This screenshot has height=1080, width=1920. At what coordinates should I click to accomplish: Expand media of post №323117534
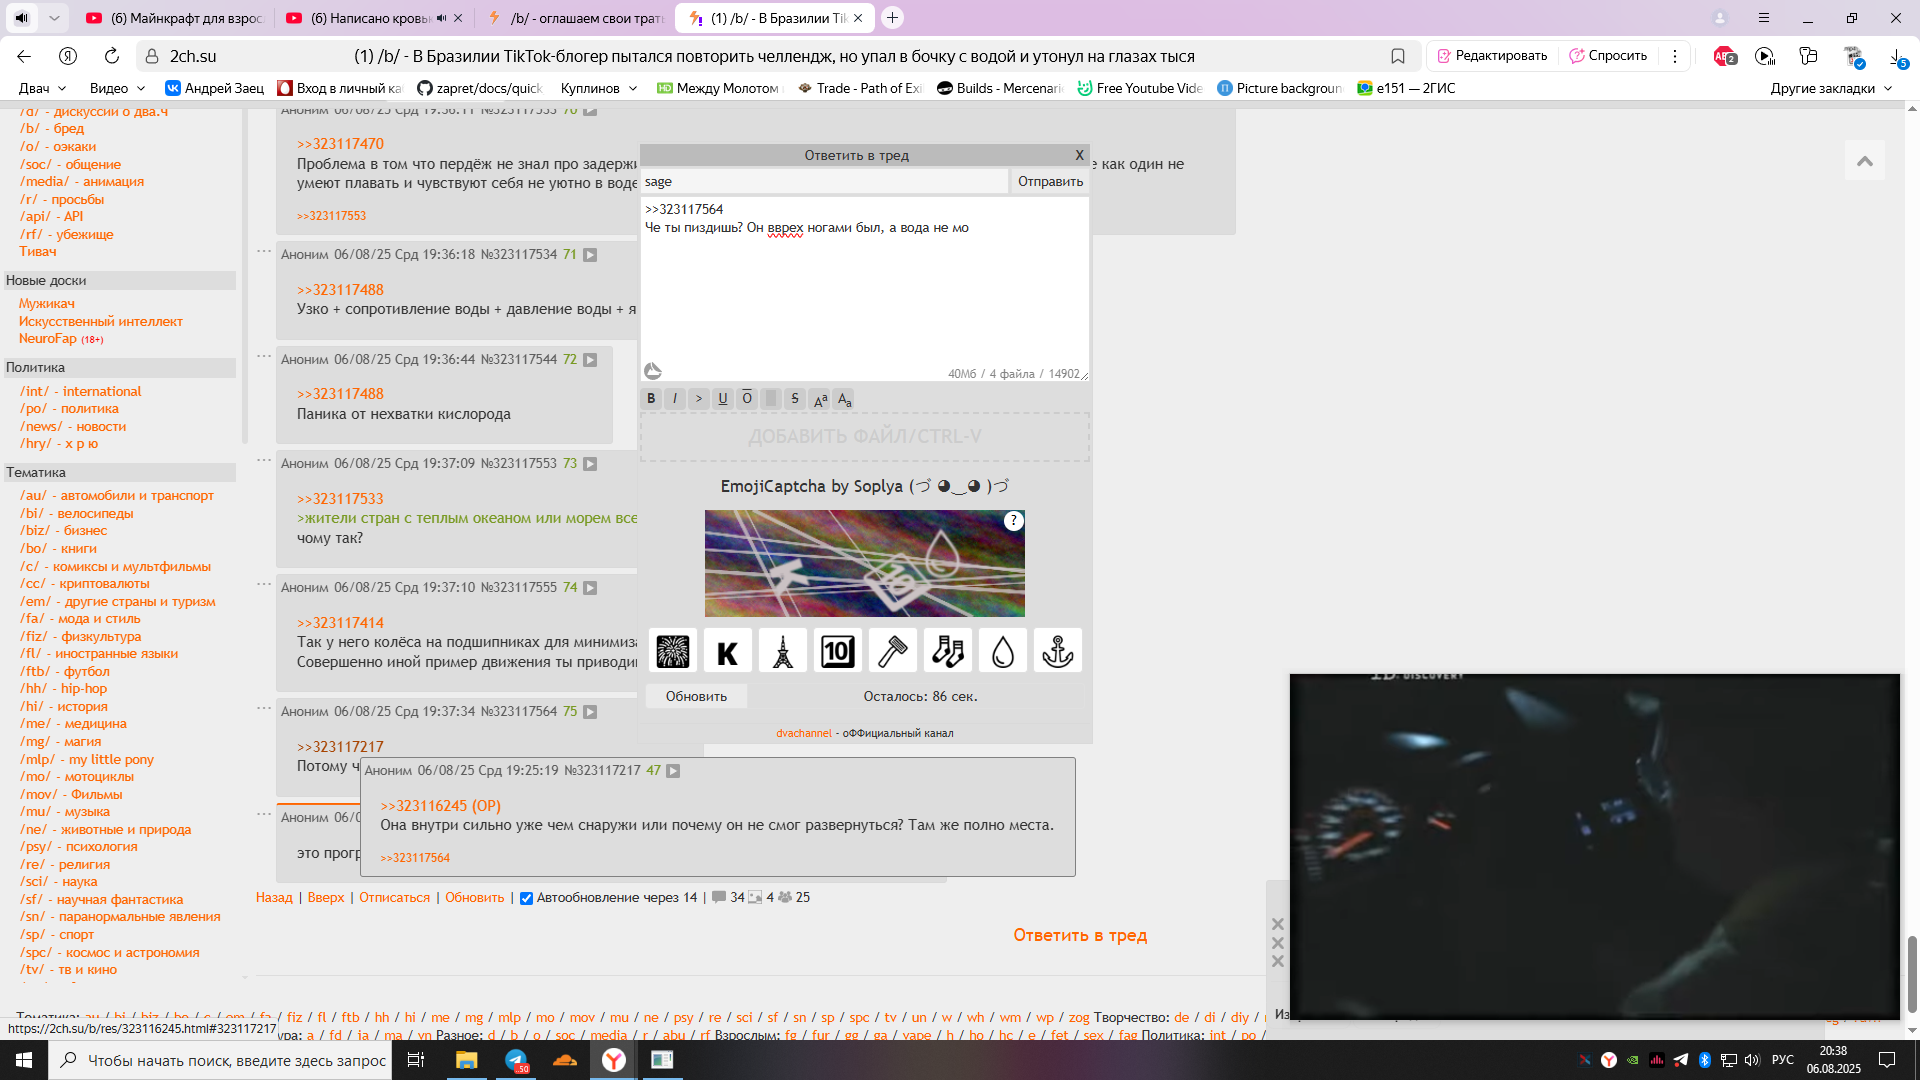coord(590,255)
